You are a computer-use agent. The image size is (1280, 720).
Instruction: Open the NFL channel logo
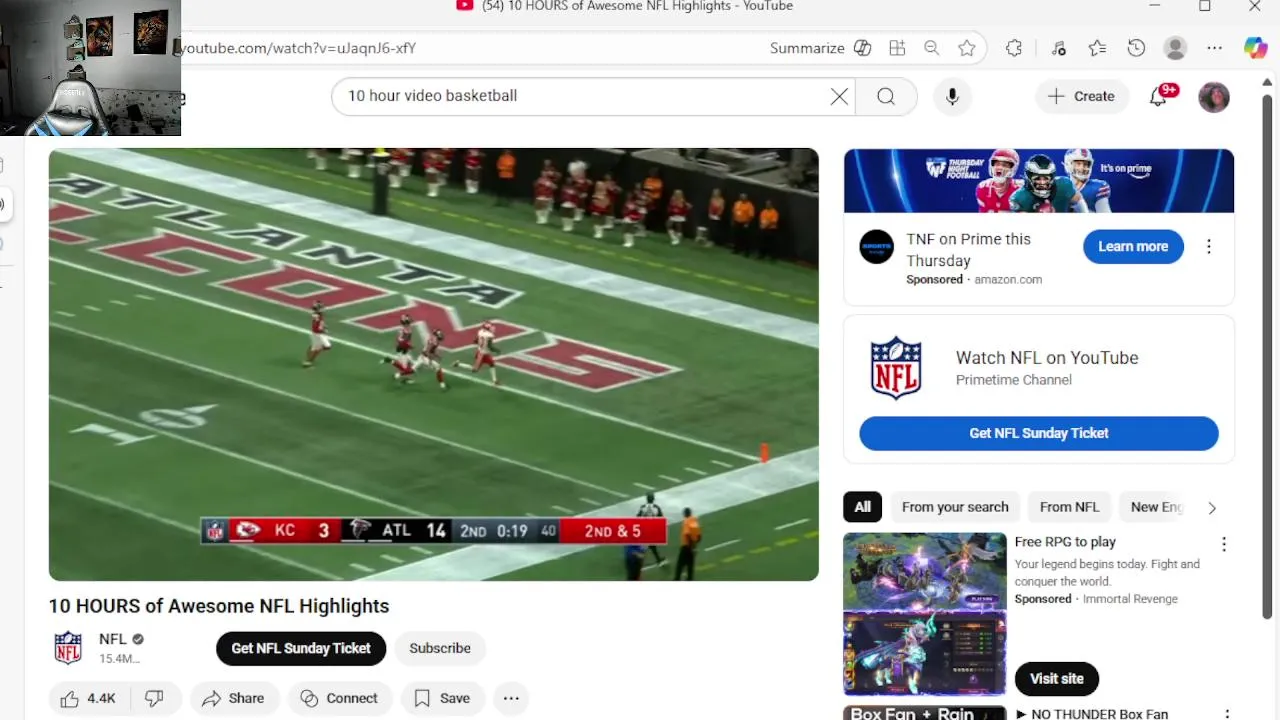coord(68,648)
